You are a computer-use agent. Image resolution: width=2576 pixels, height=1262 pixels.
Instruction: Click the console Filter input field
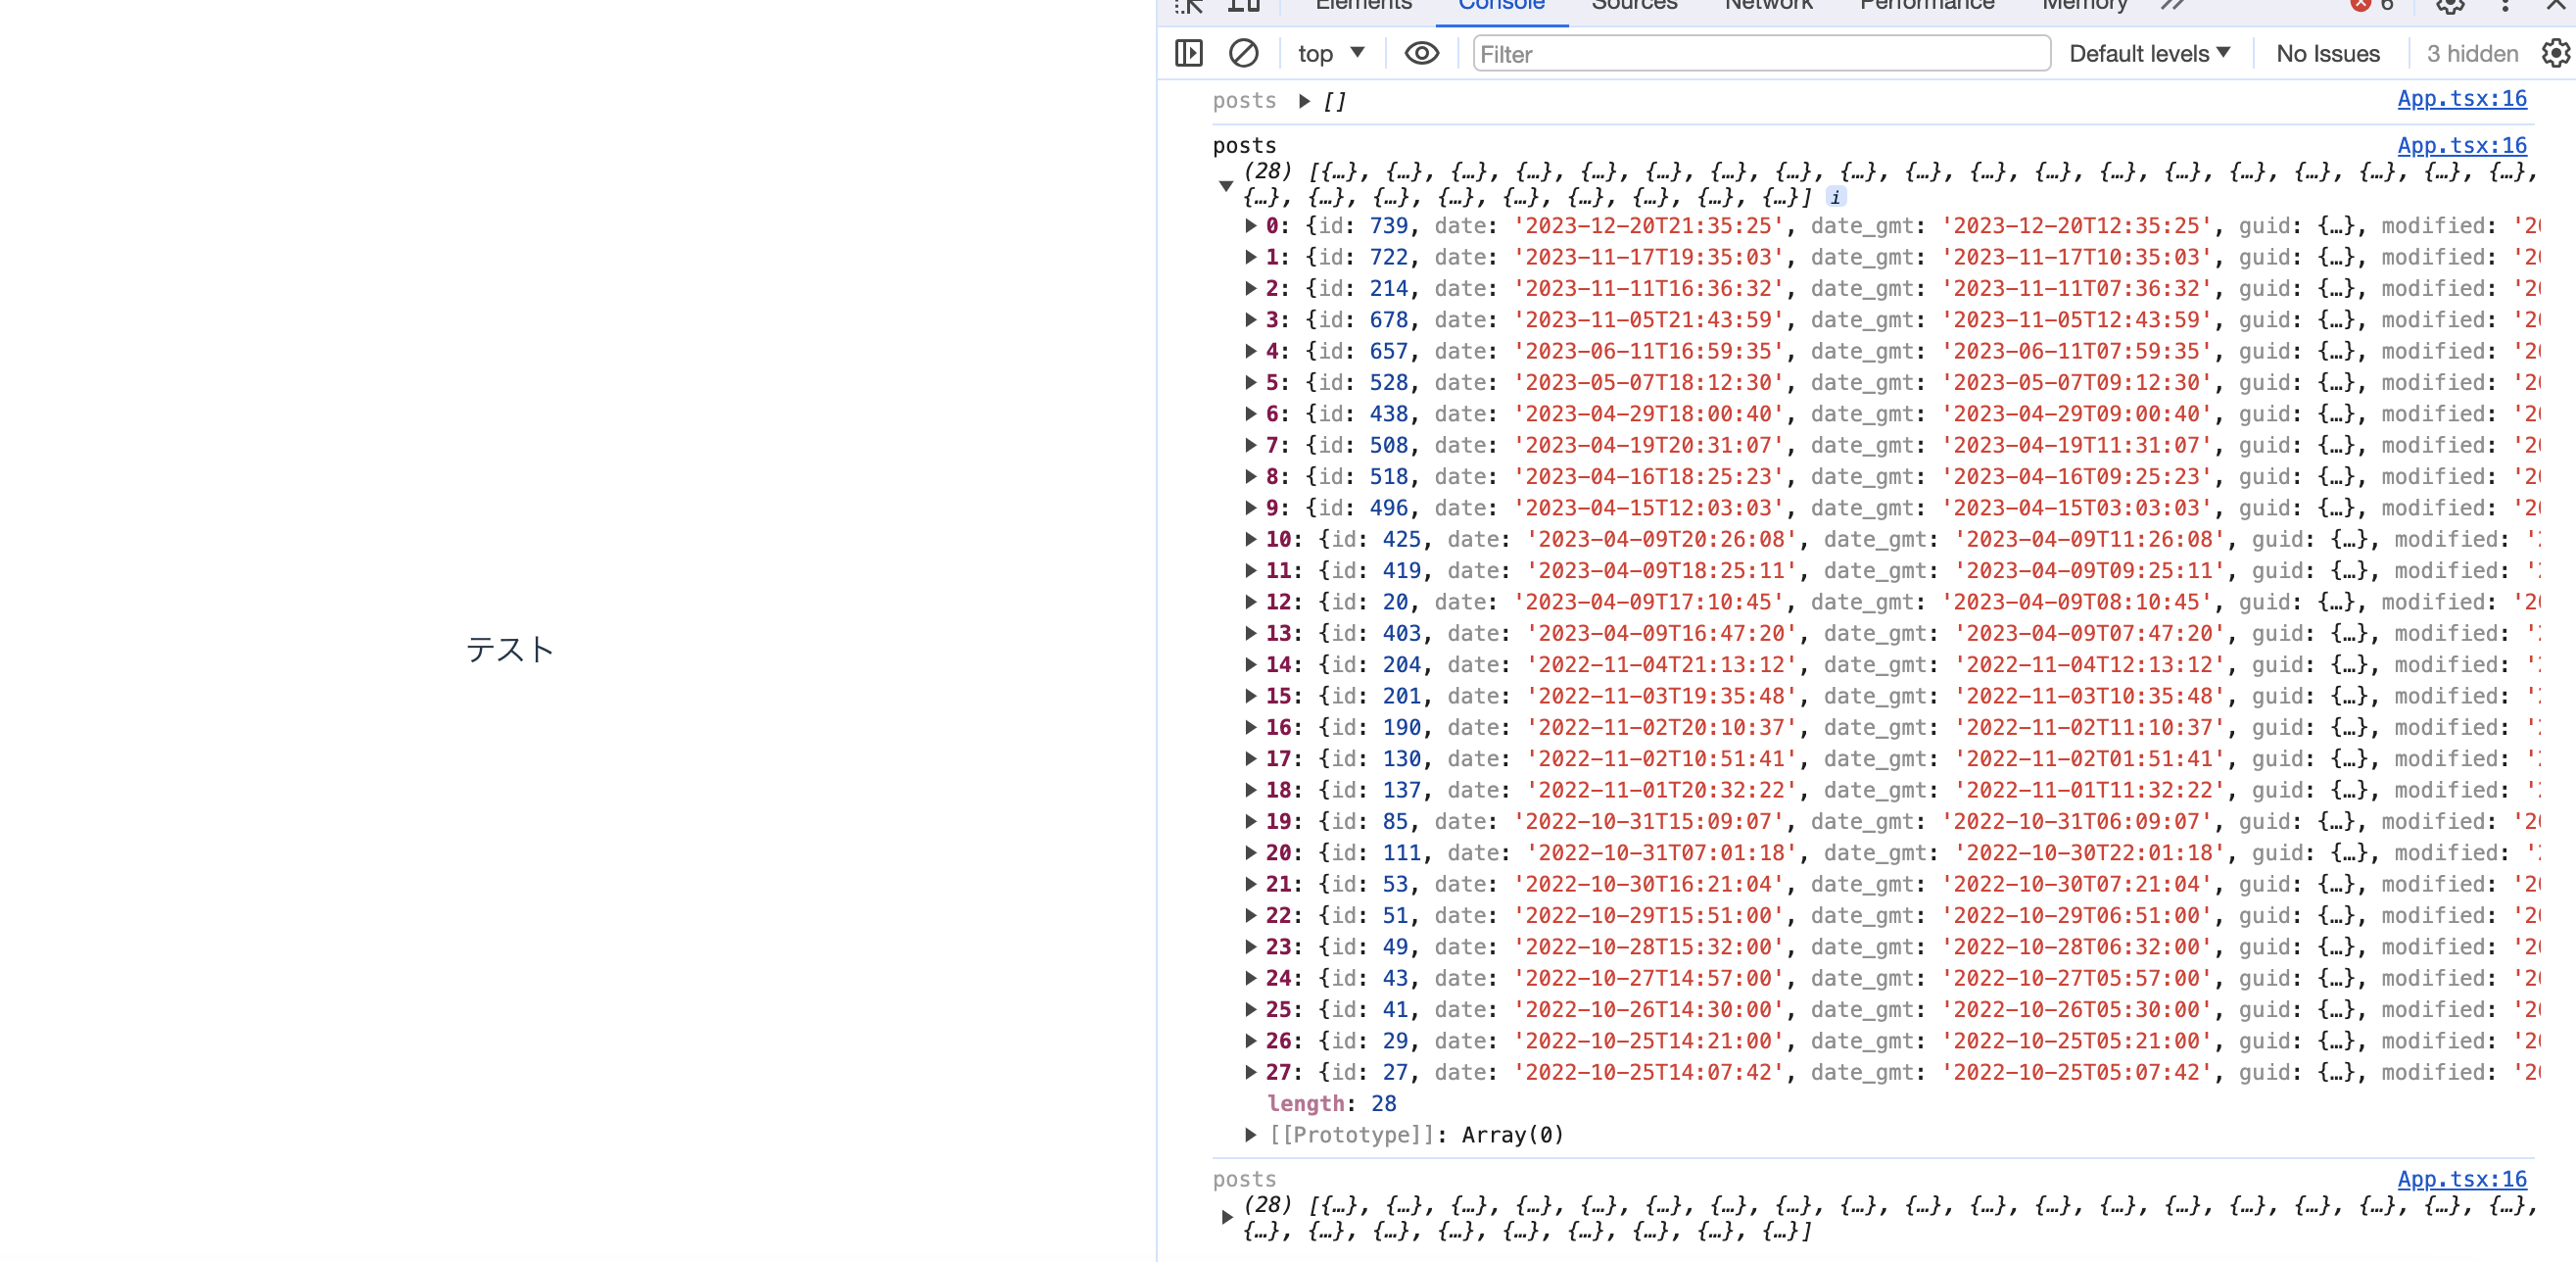(1760, 53)
